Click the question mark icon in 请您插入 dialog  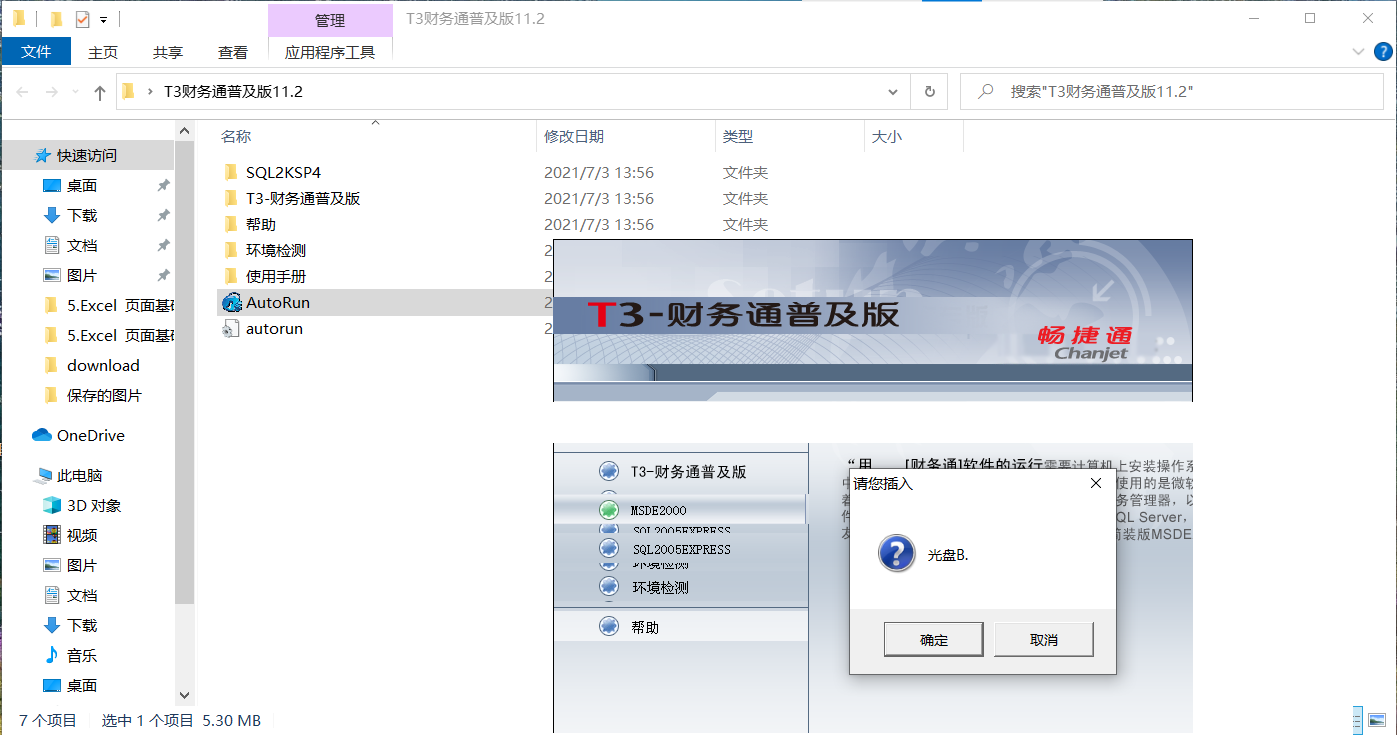tap(897, 553)
